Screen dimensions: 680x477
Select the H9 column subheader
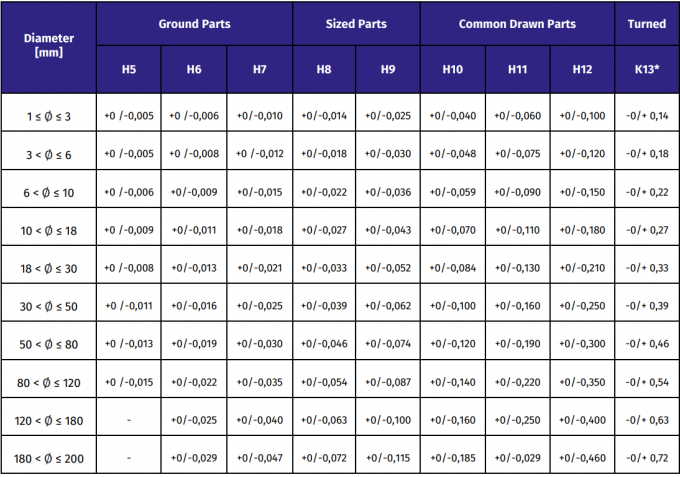[x=388, y=69]
